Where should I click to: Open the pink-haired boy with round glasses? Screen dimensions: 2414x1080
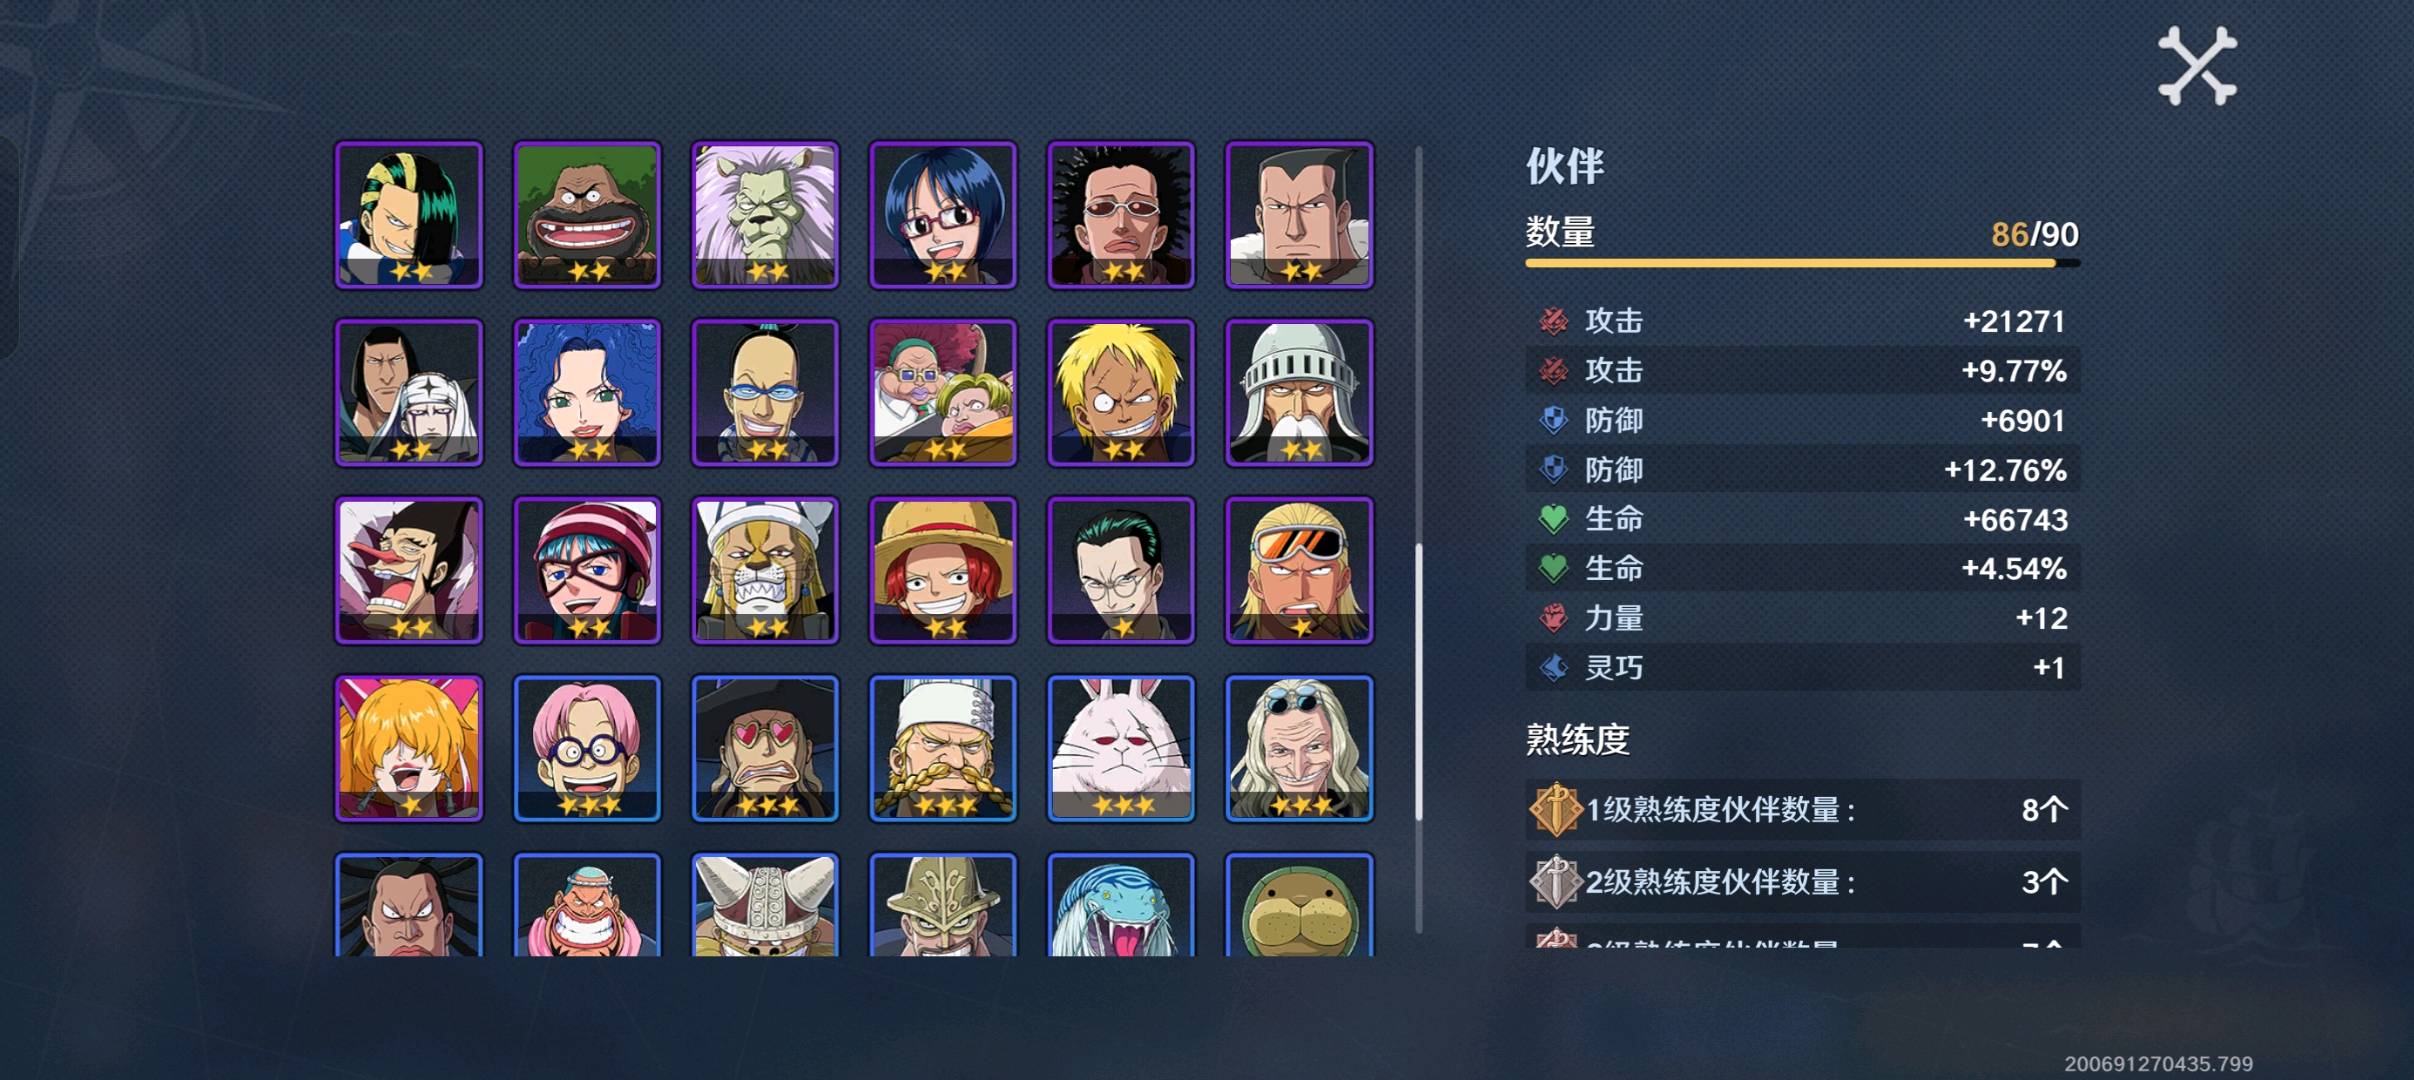pos(587,749)
